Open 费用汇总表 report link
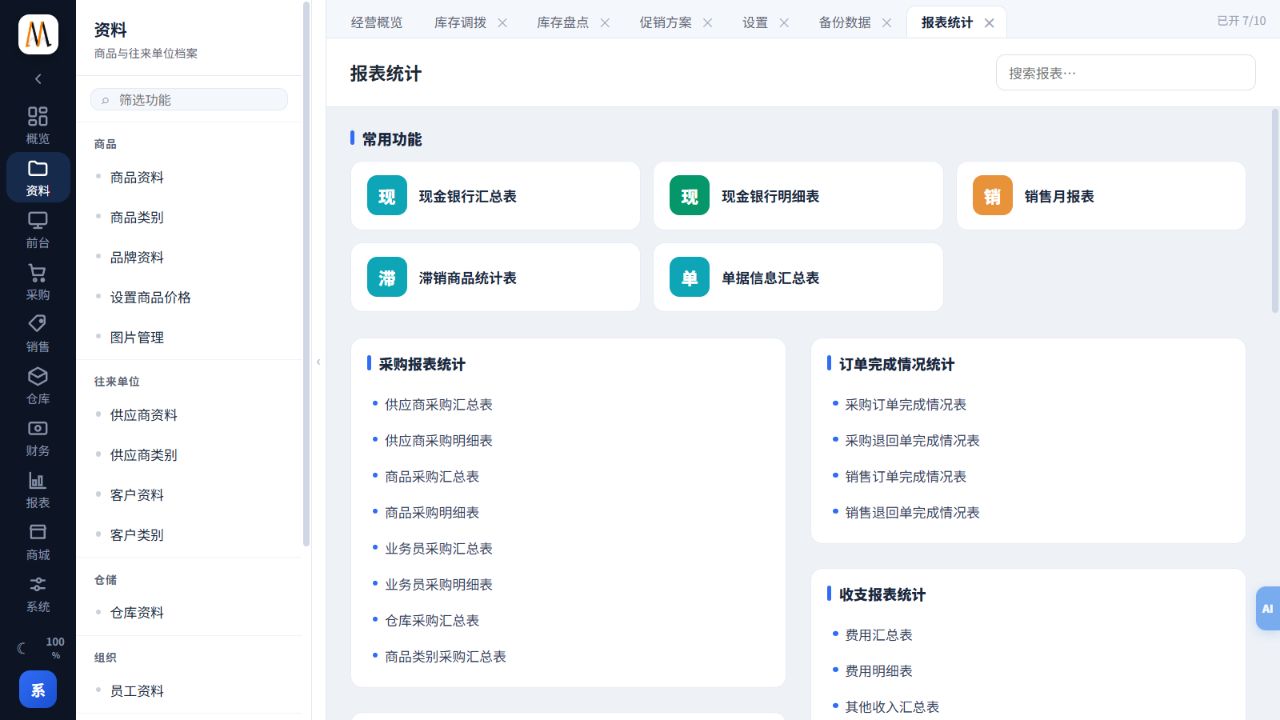Viewport: 1280px width, 720px height. 879,635
